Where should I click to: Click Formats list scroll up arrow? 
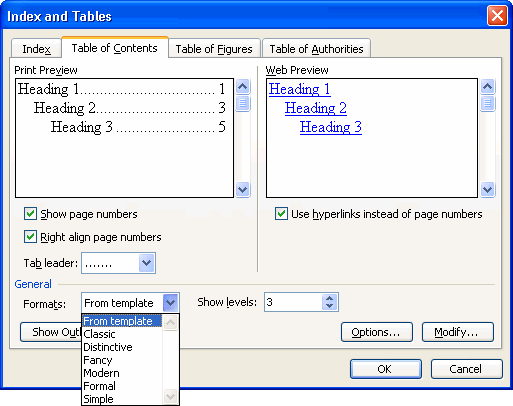171,323
